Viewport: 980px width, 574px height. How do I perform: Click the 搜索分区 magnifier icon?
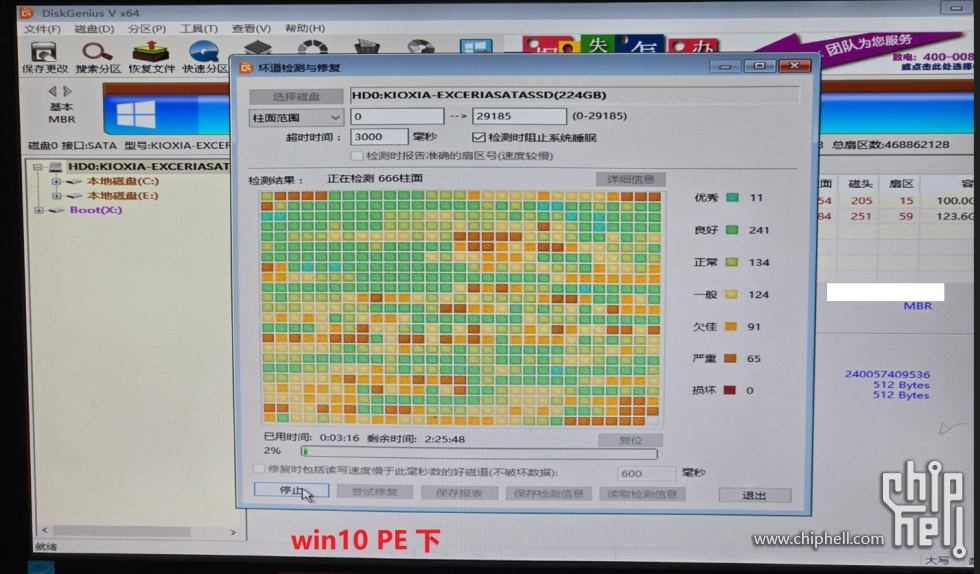(x=97, y=52)
